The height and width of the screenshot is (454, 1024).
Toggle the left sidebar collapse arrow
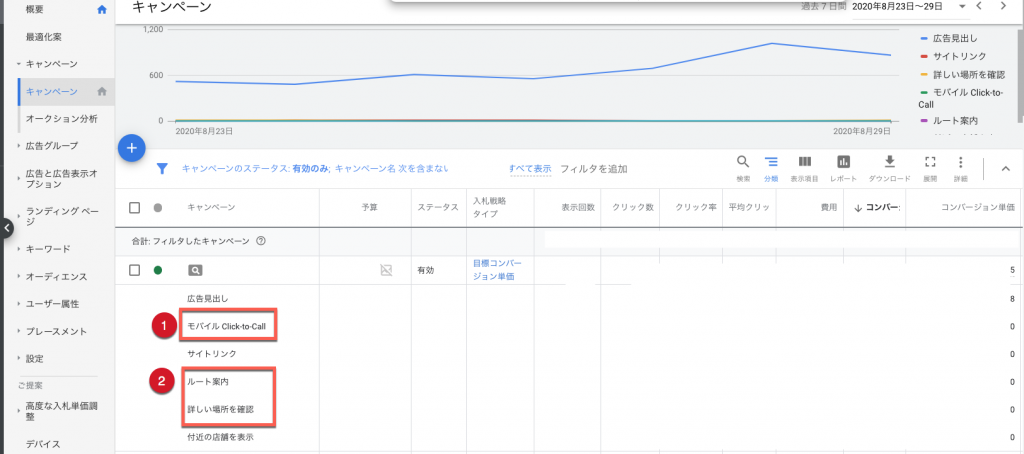pyautogui.click(x=6, y=229)
